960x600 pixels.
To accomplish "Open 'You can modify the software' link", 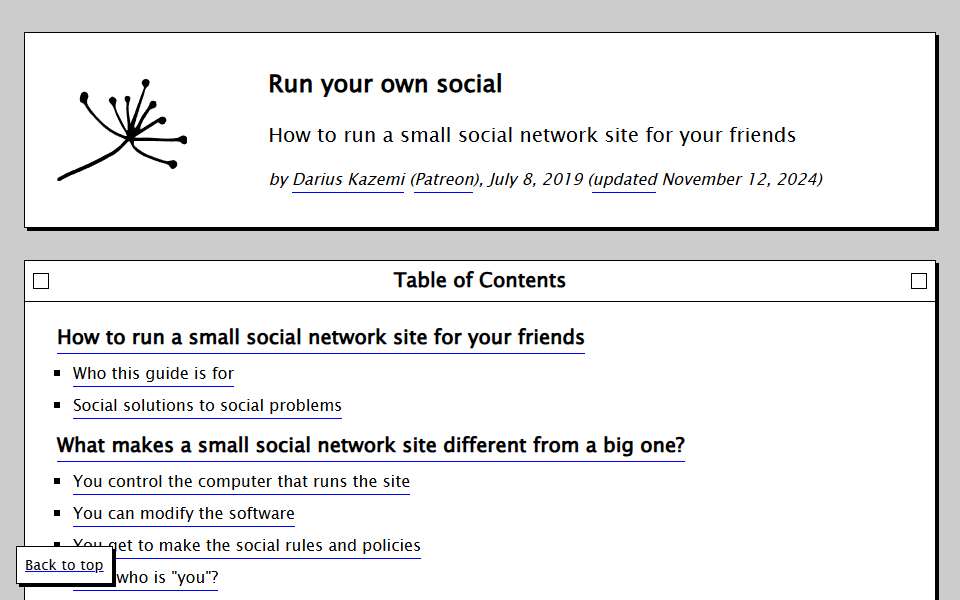I will [184, 513].
